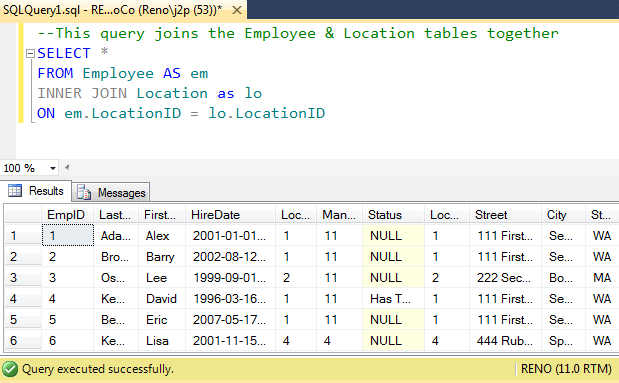The width and height of the screenshot is (619, 383).
Task: Click the horizontal scroll left arrow
Action: click(67, 167)
